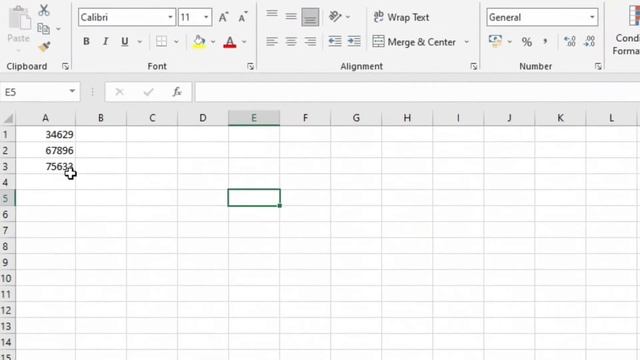Select column E header
The height and width of the screenshot is (360, 640).
pyautogui.click(x=254, y=118)
